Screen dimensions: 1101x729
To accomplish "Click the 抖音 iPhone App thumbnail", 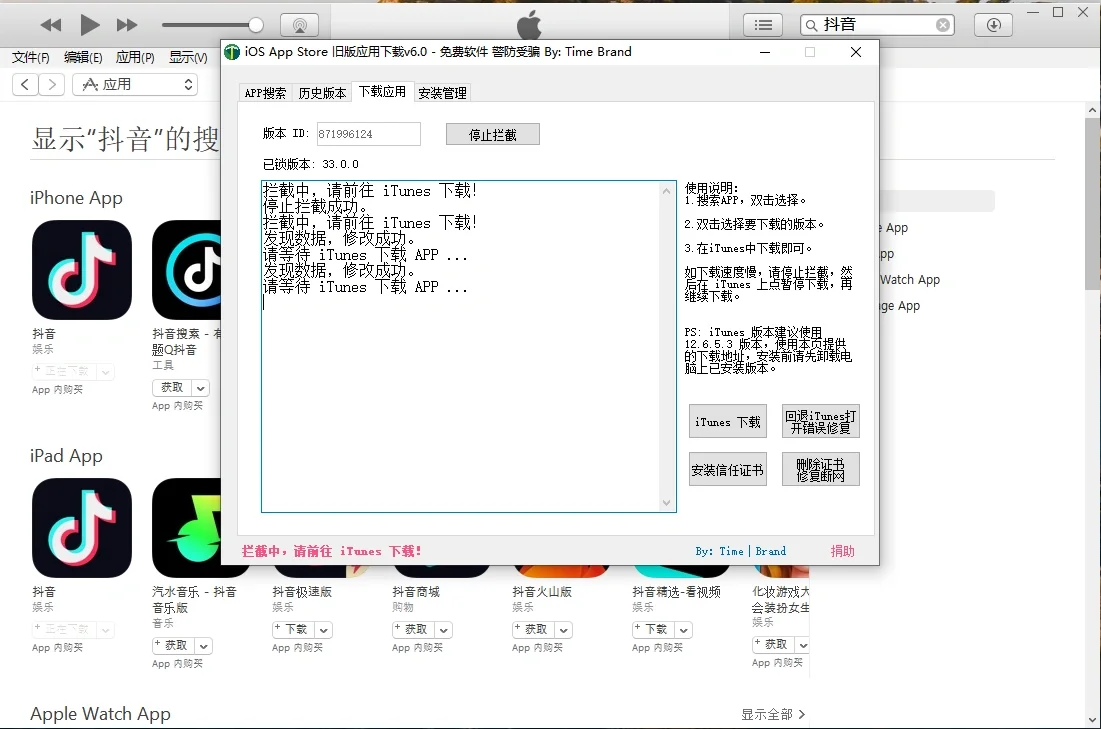I will (x=81, y=269).
